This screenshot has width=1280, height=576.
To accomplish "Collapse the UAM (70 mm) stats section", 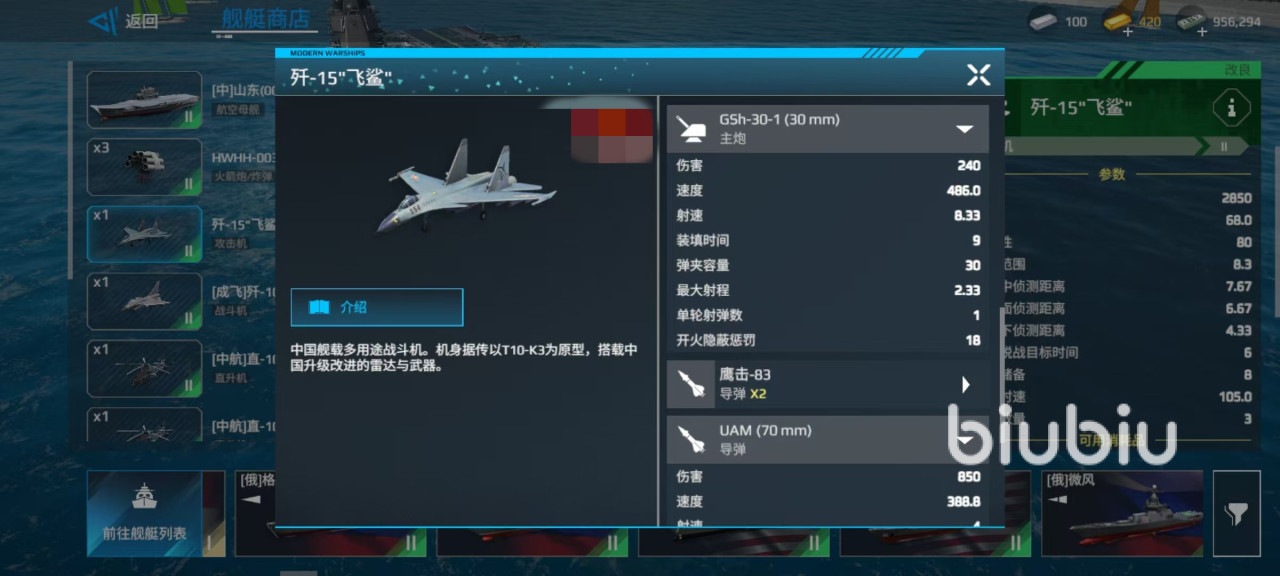I will tap(965, 441).
